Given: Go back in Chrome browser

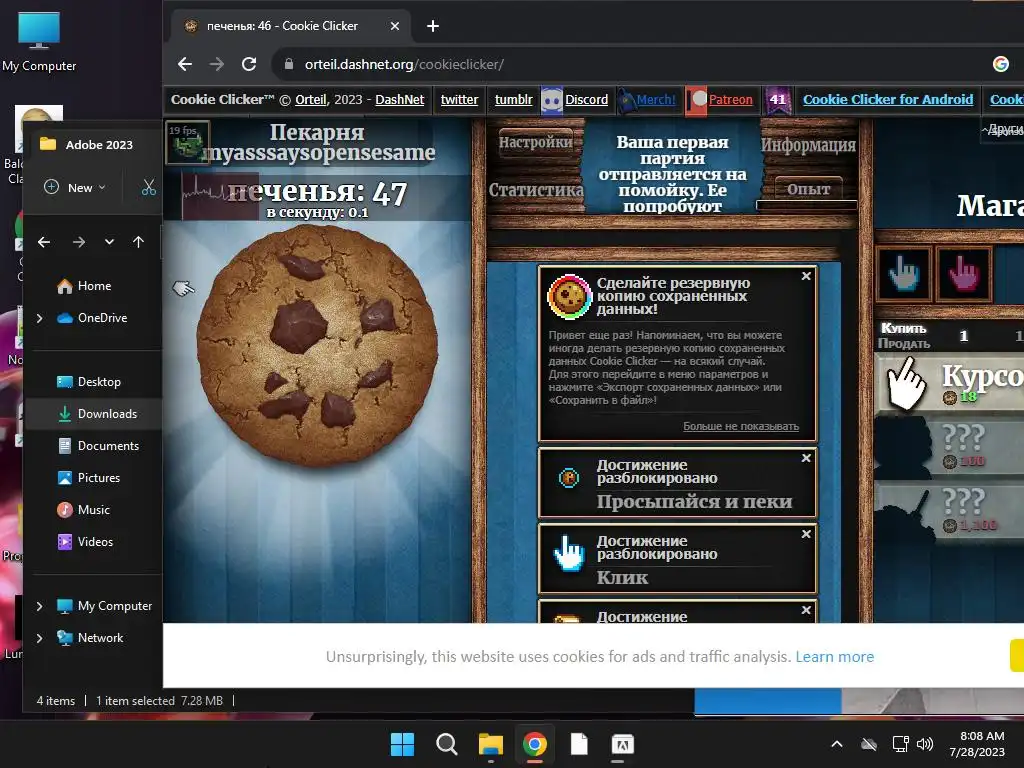Looking at the screenshot, I should tap(185, 64).
